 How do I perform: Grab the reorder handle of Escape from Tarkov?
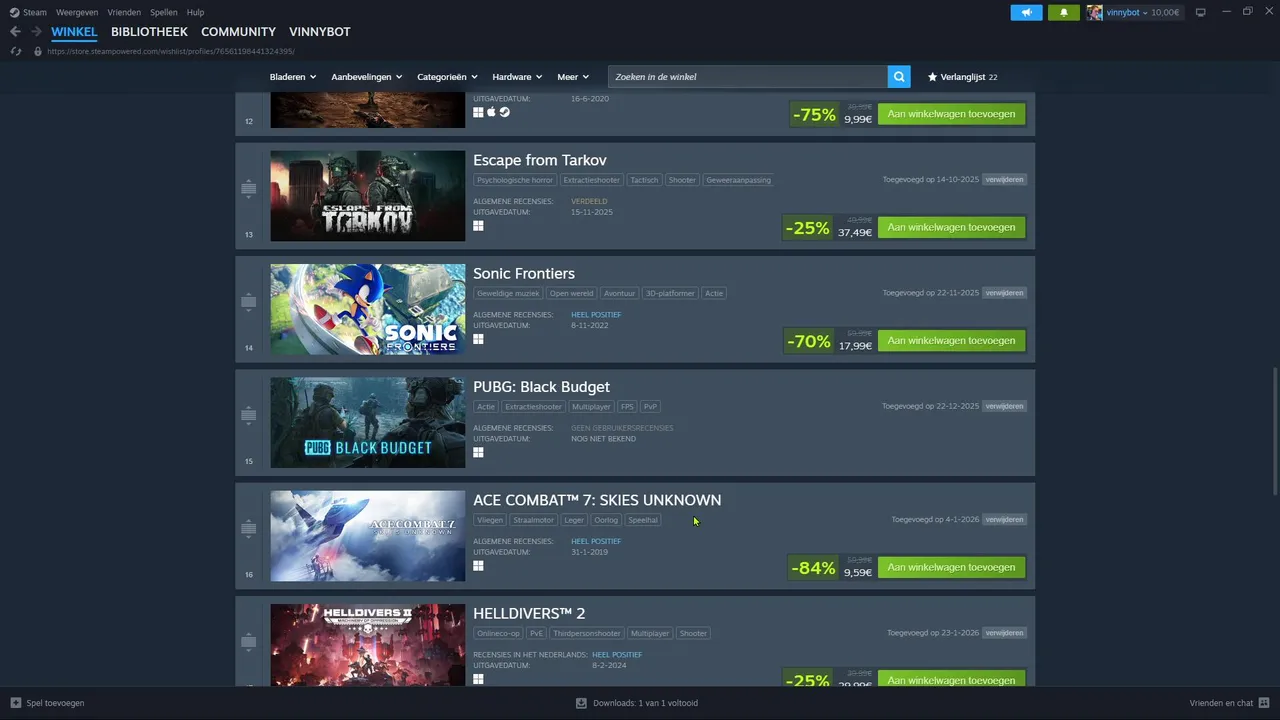[249, 188]
